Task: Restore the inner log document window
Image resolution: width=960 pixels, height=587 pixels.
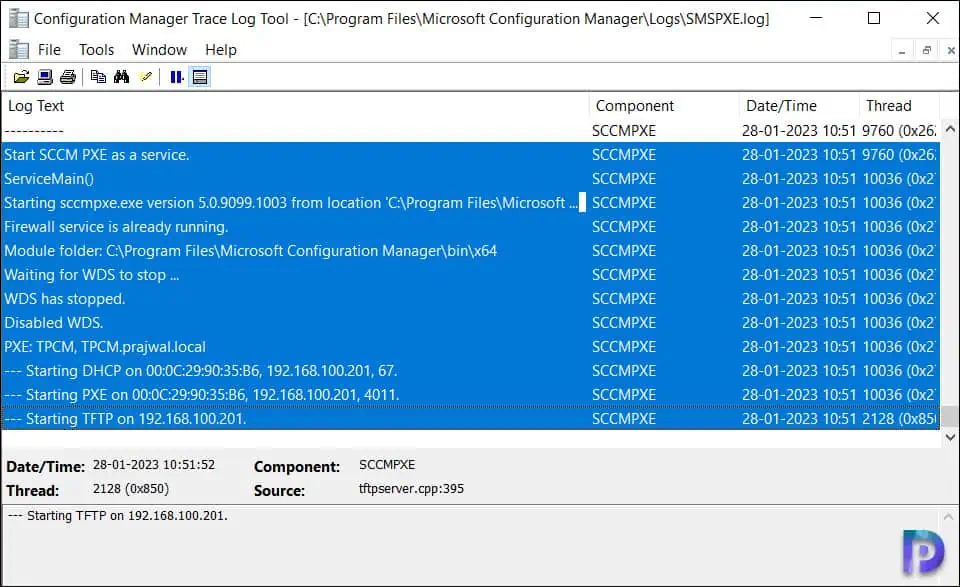Action: click(x=926, y=51)
